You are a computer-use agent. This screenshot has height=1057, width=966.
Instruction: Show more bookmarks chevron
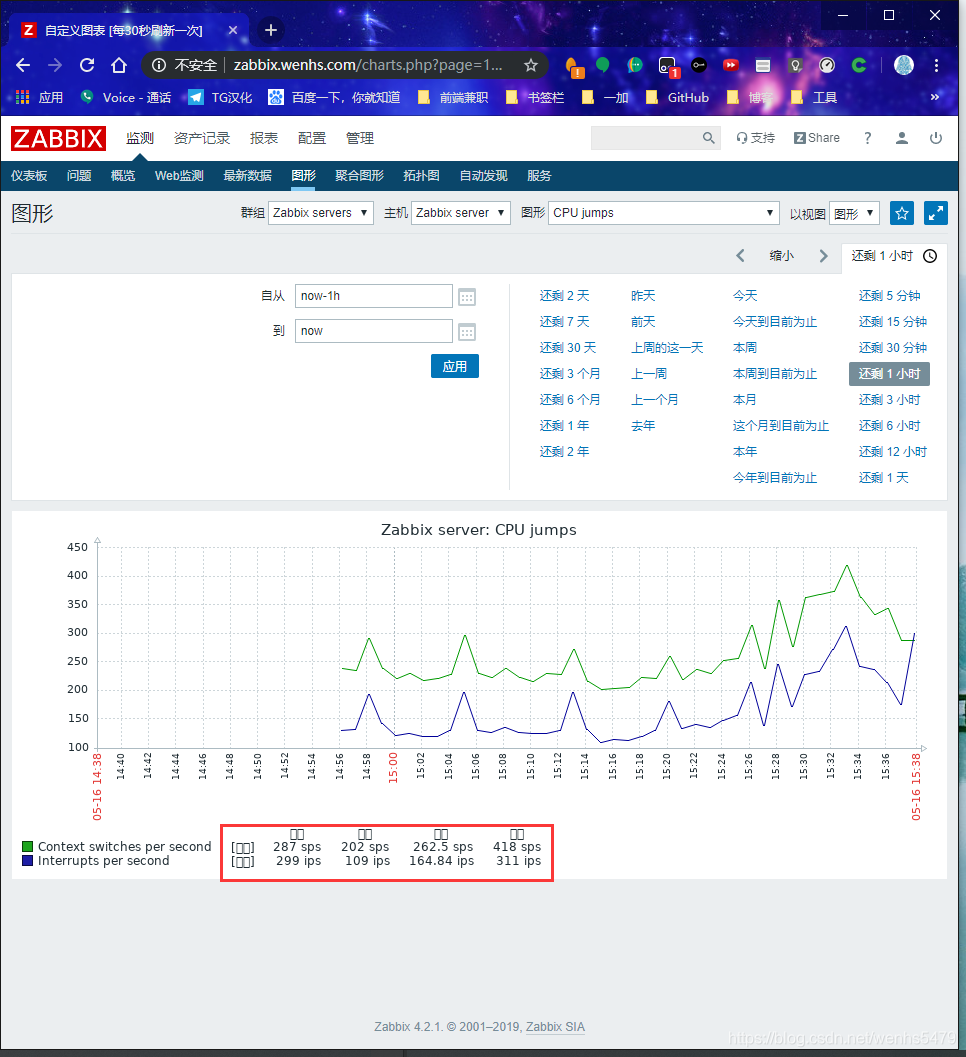click(x=934, y=97)
